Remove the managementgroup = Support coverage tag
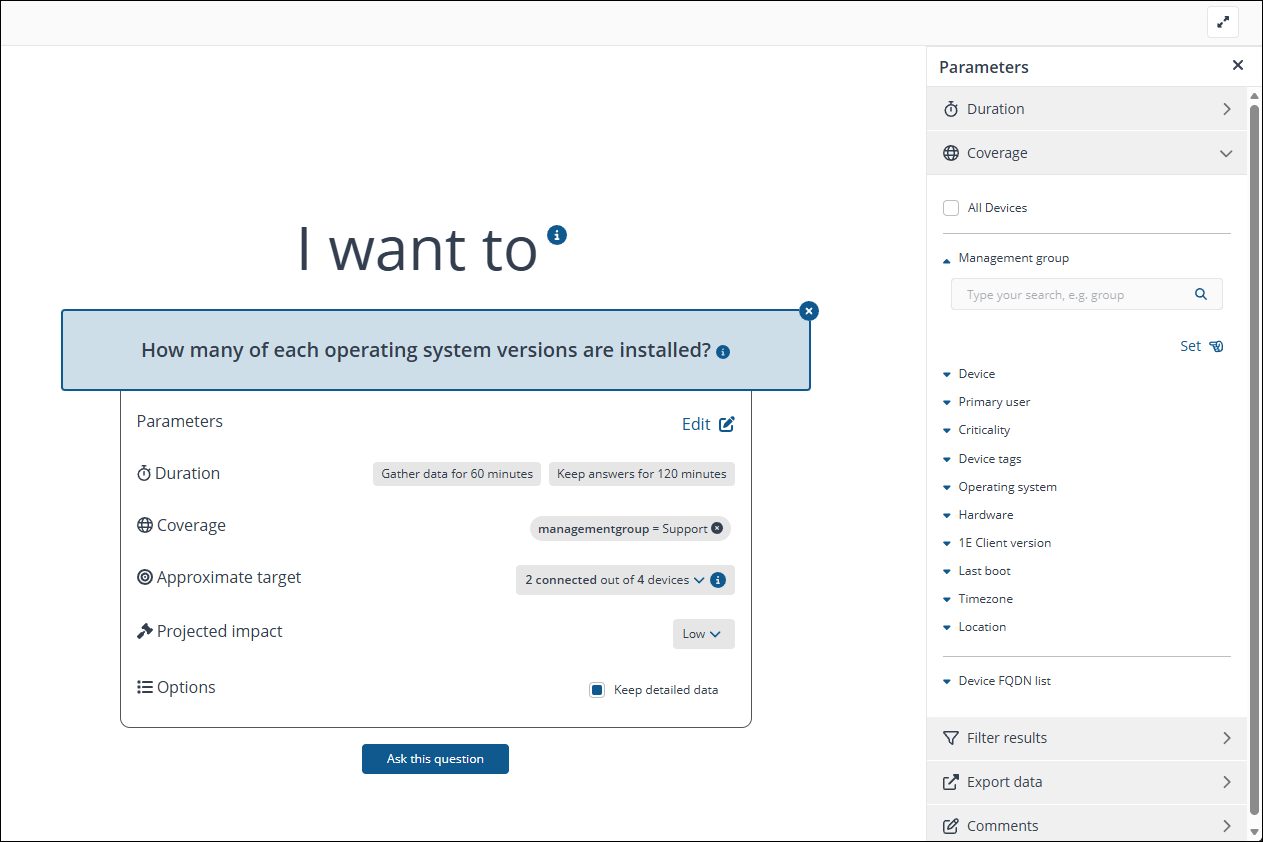Viewport: 1263px width, 842px height. click(717, 528)
